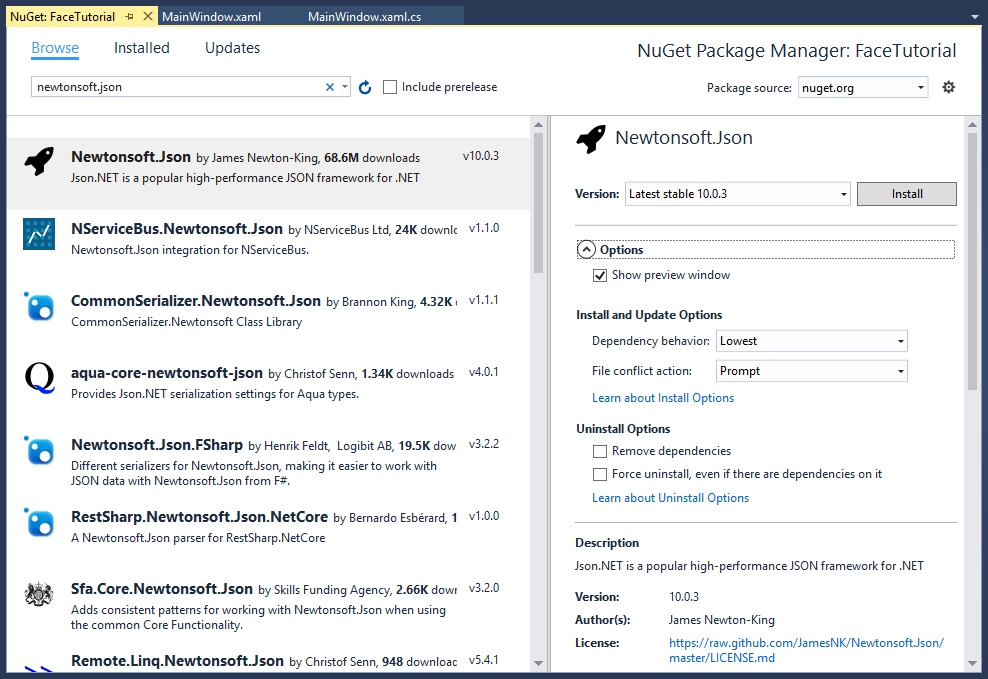The image size is (988, 679).
Task: Click the v3.2.2 version label
Action: point(484,444)
